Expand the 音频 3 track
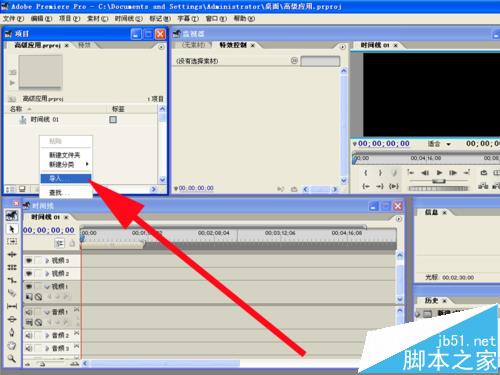The image size is (500, 375). (x=47, y=348)
